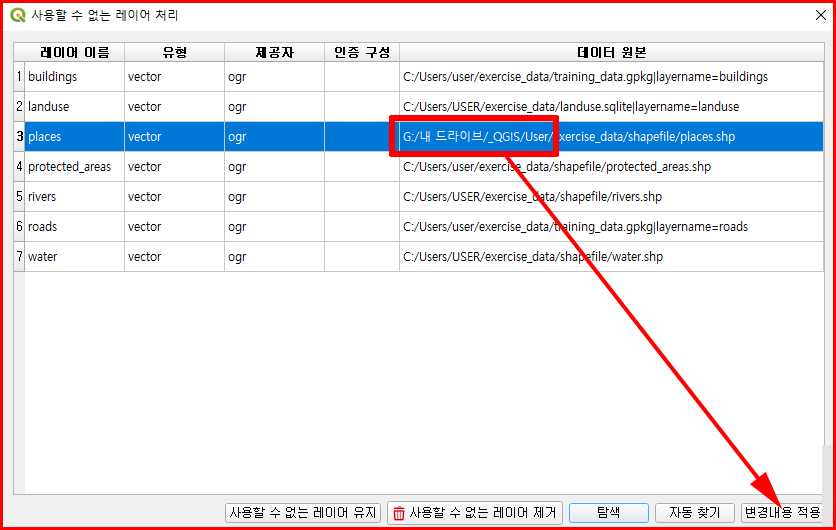Click protected_areas.shp data source path

612,166
